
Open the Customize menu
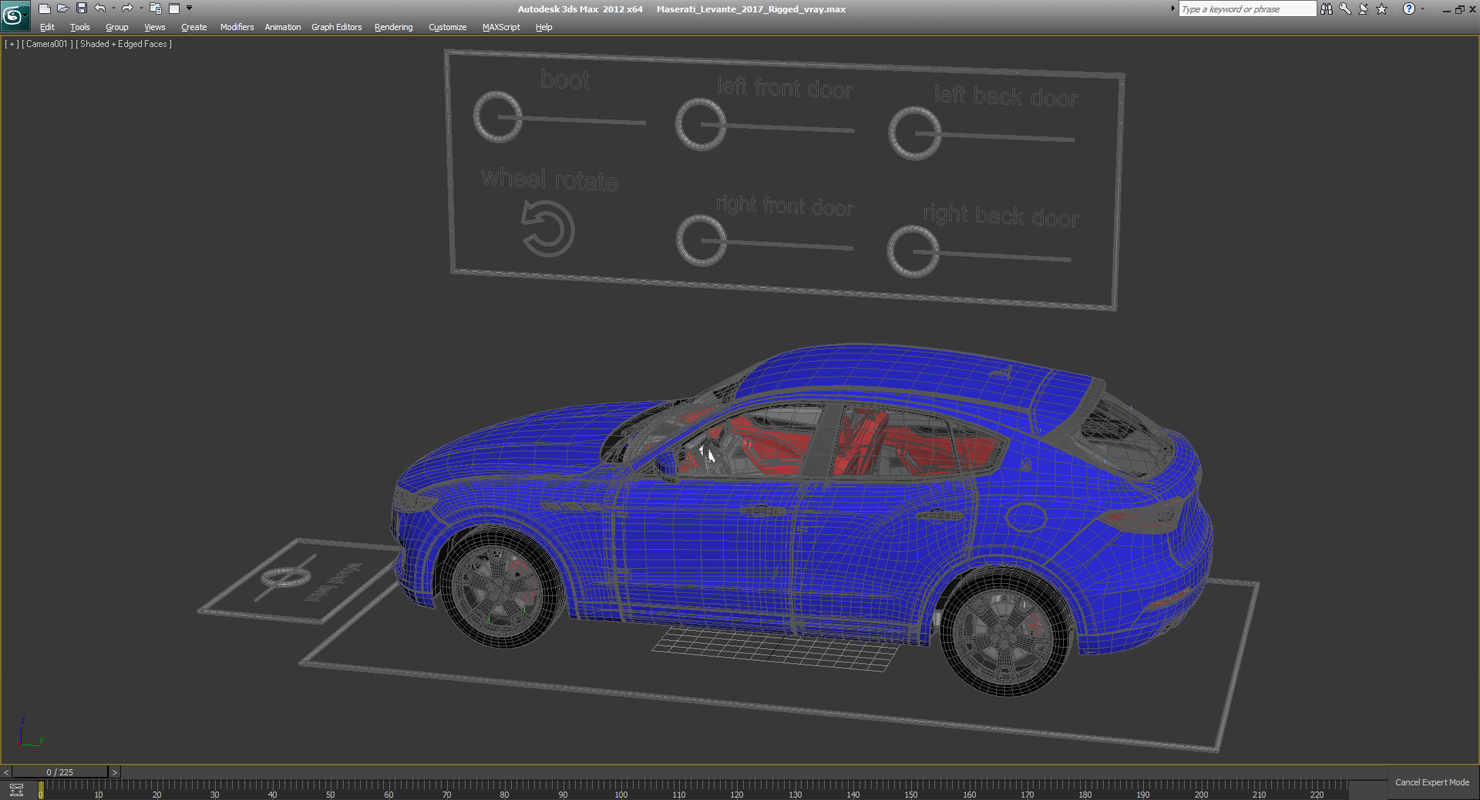point(448,27)
